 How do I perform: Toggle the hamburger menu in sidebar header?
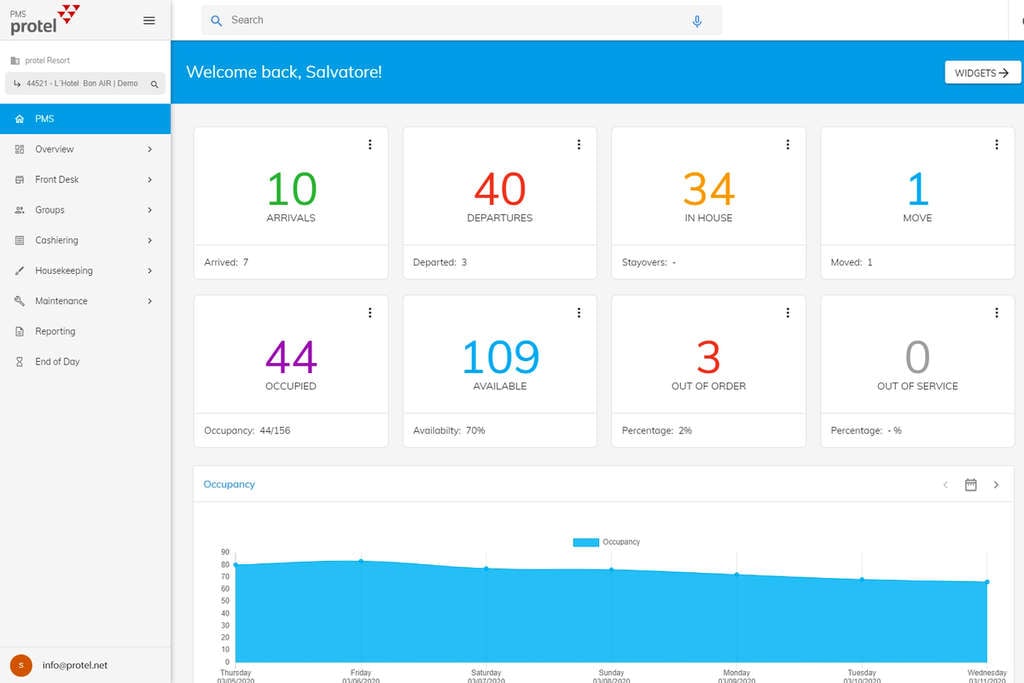(x=149, y=20)
